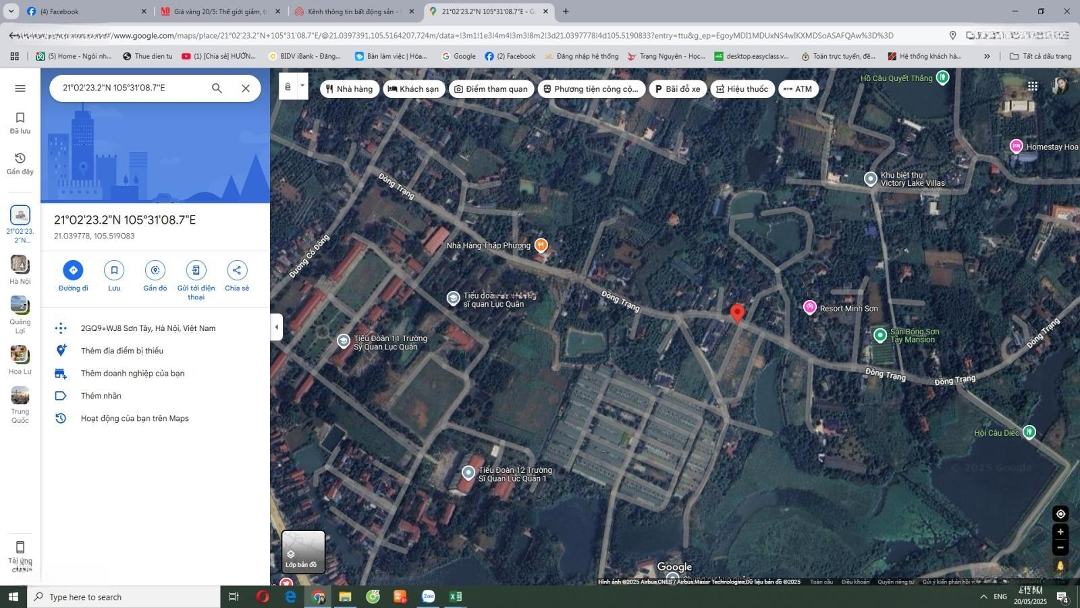Select the Khách sạn filter chip
The image size is (1080, 608).
413,89
